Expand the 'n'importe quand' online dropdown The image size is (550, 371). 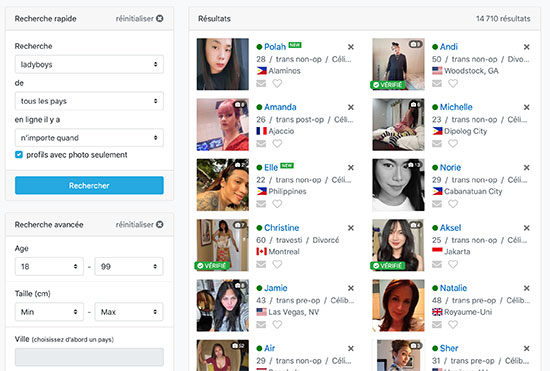[89, 138]
